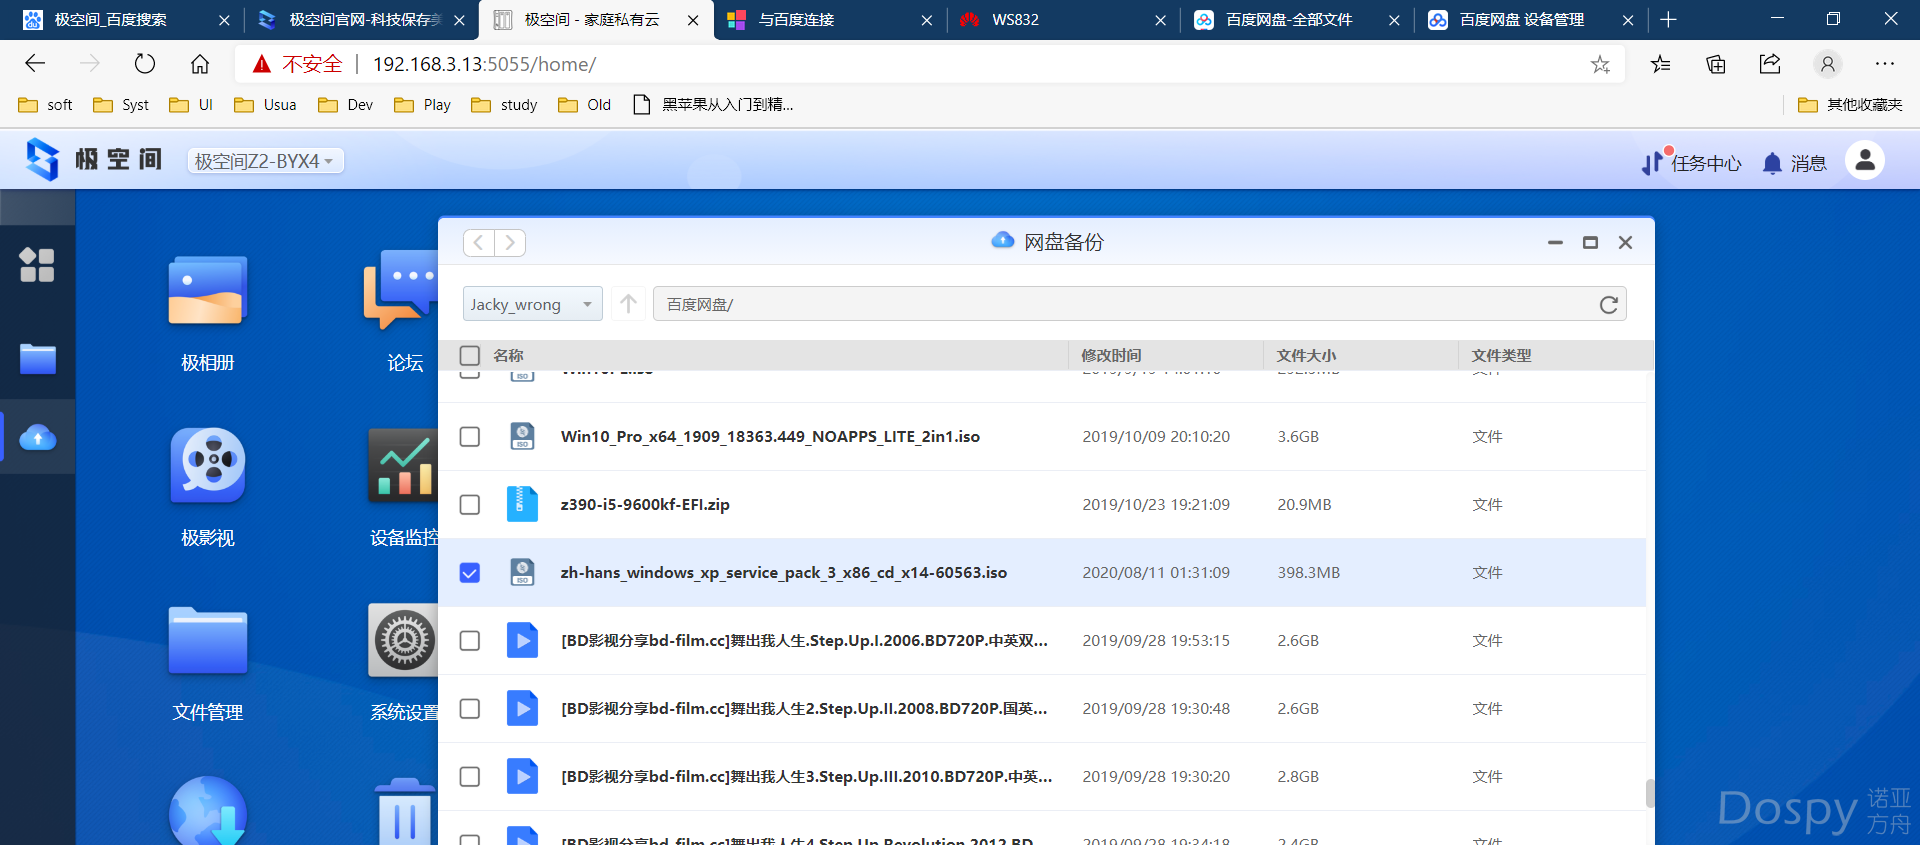Screen dimensions: 1920x845
Task: Check the Step.Up.II.2008 video checkbox
Action: click(x=469, y=708)
